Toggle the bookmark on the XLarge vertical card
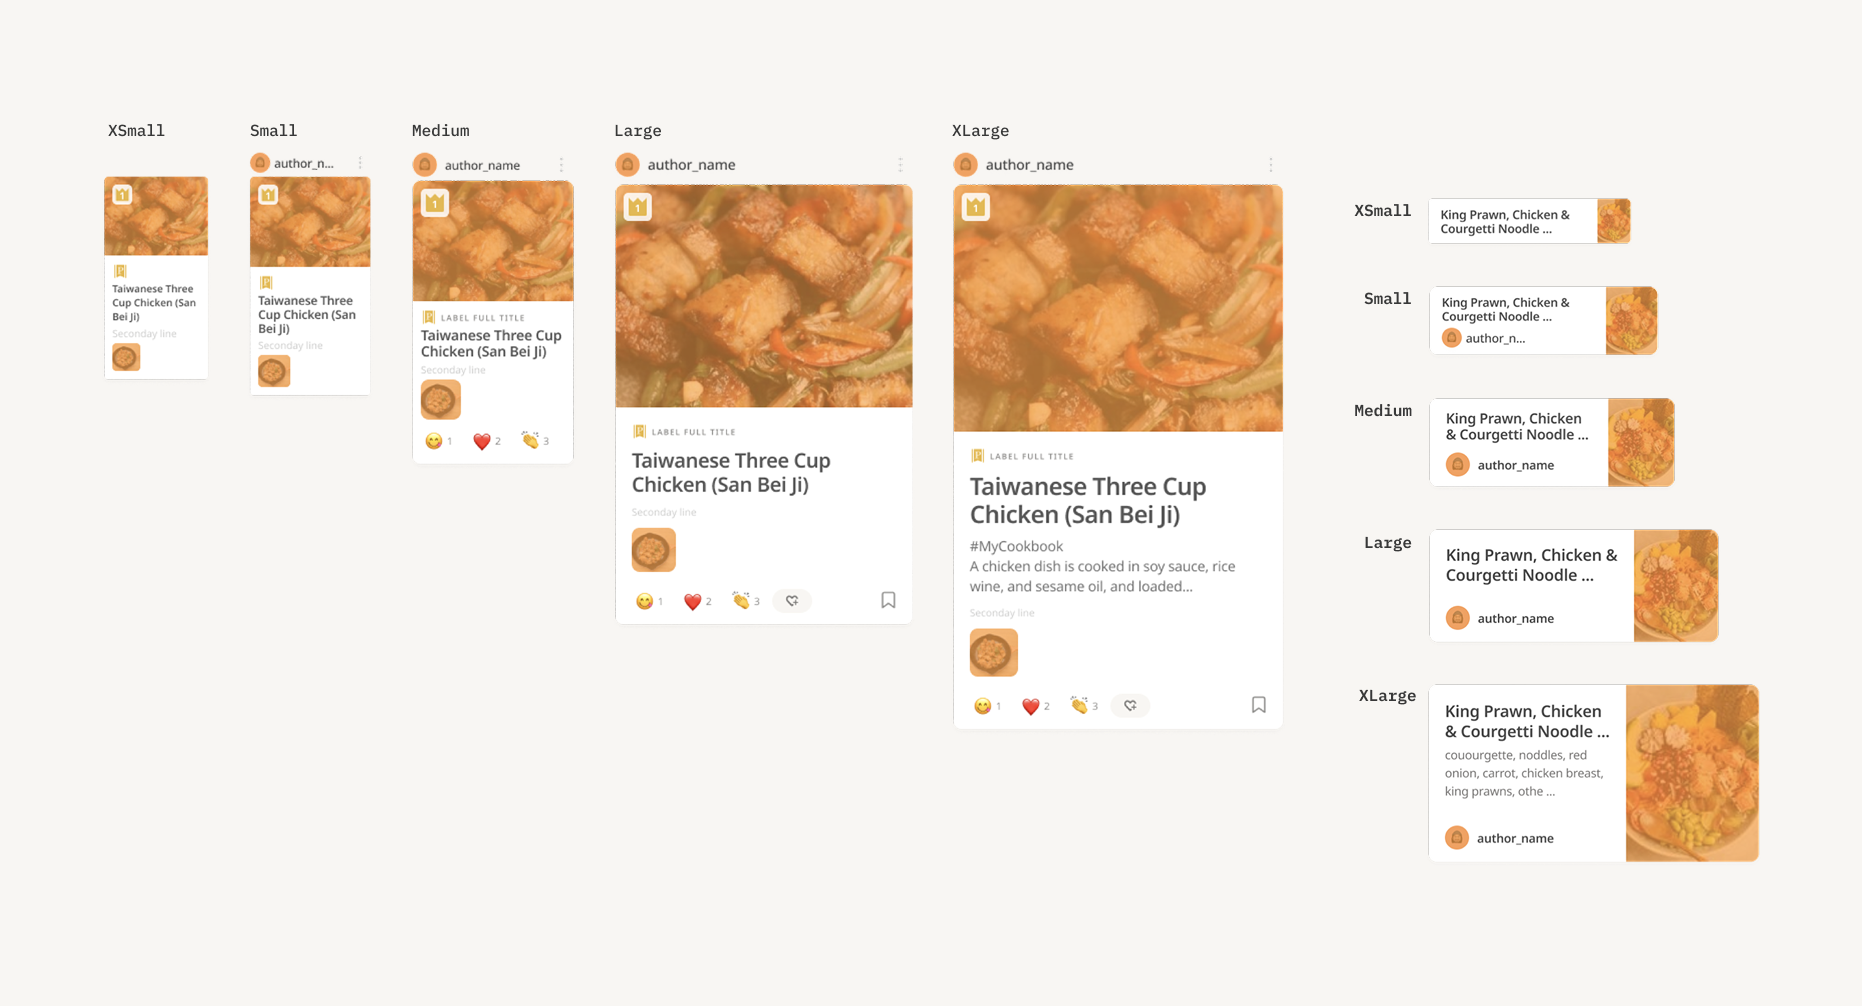Viewport: 1862px width, 1006px height. pyautogui.click(x=1258, y=705)
